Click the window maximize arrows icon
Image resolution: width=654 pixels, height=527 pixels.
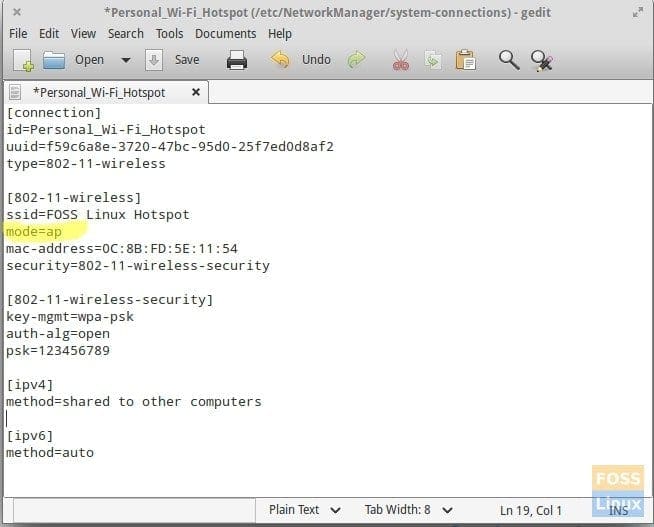coord(637,13)
